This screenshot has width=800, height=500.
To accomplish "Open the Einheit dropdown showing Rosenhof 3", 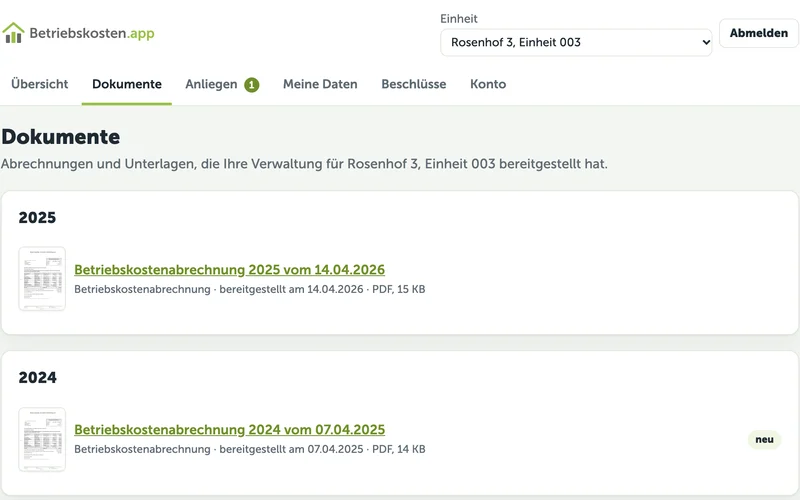I will (x=576, y=42).
